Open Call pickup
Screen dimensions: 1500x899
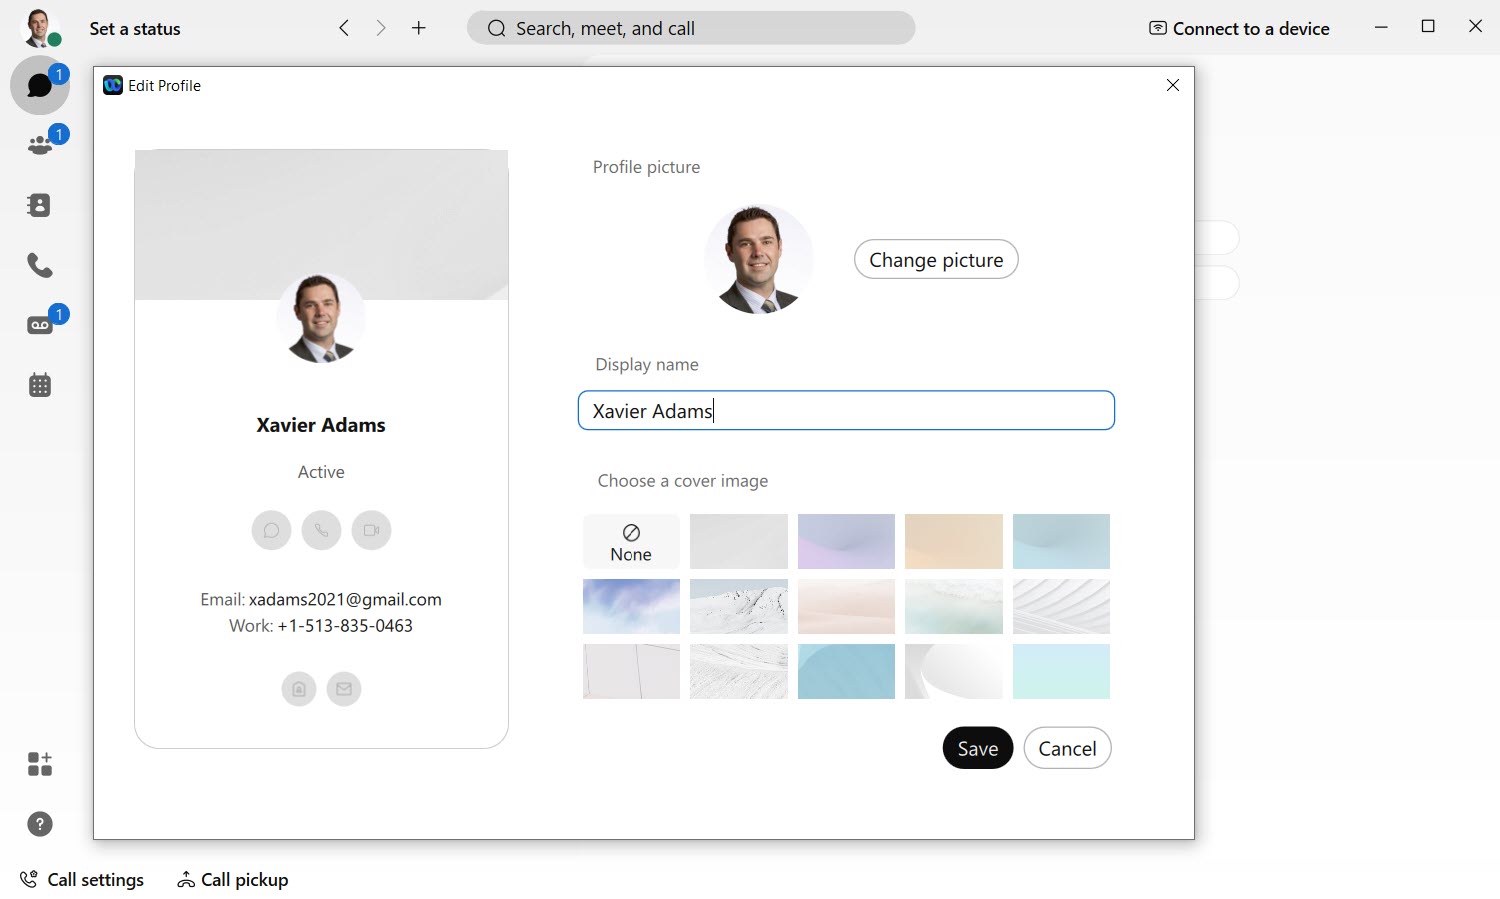[233, 880]
